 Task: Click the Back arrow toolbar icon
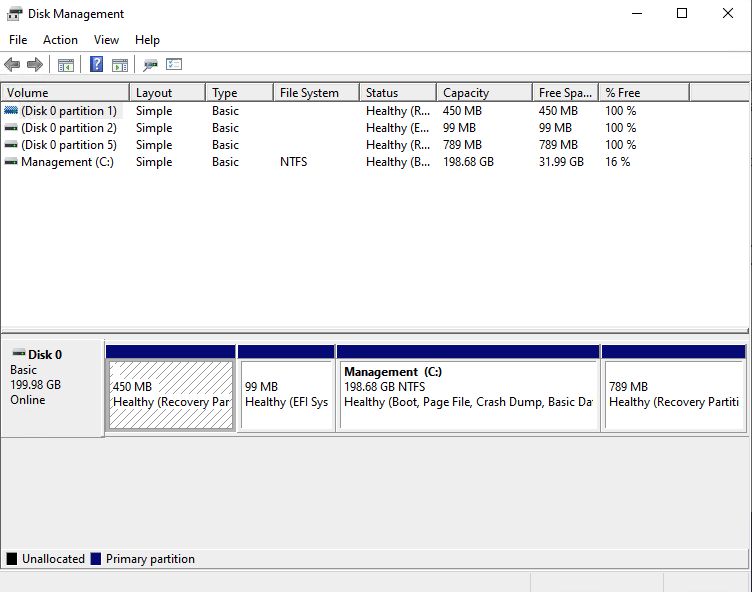12,64
